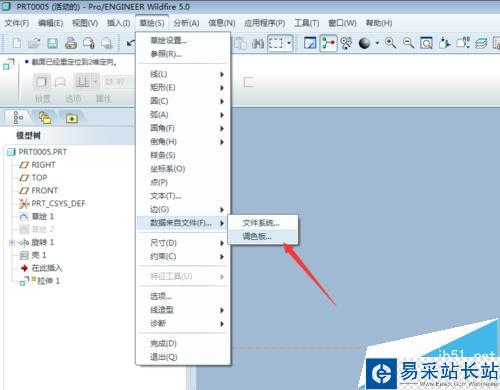
Task: Select the 在此插入 marker
Action: point(47,268)
